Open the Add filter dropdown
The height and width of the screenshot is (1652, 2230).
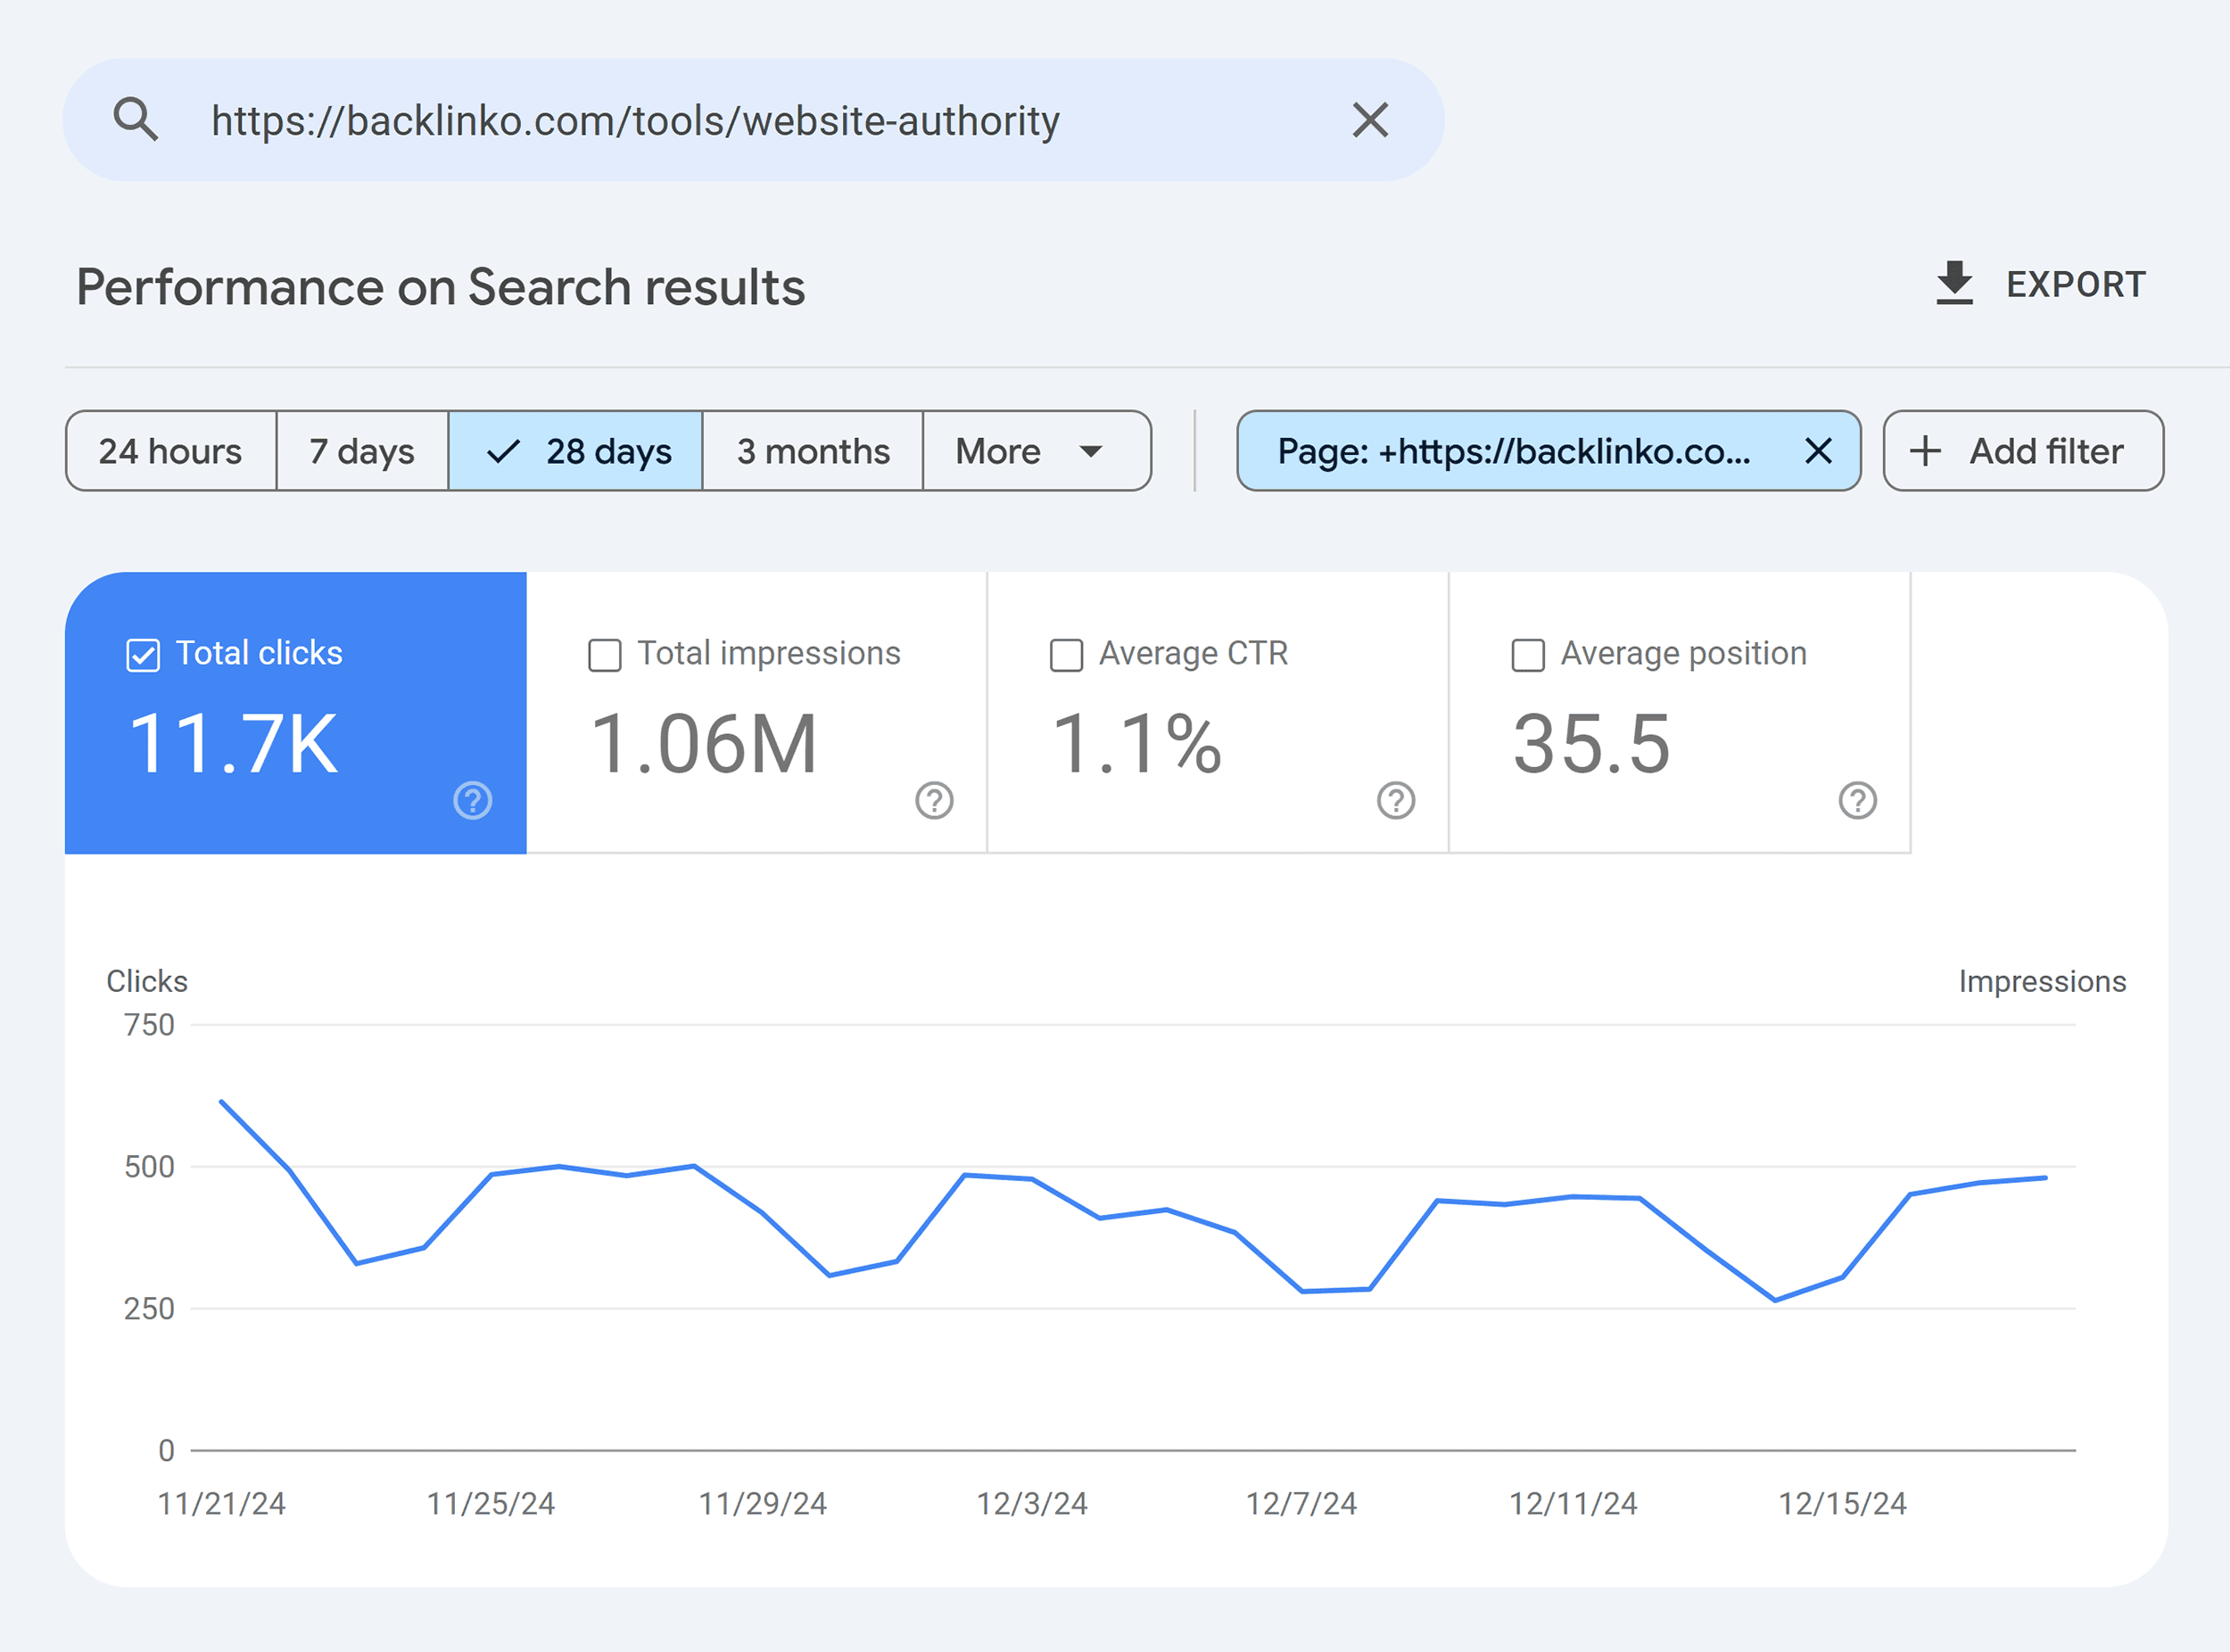coord(2019,450)
